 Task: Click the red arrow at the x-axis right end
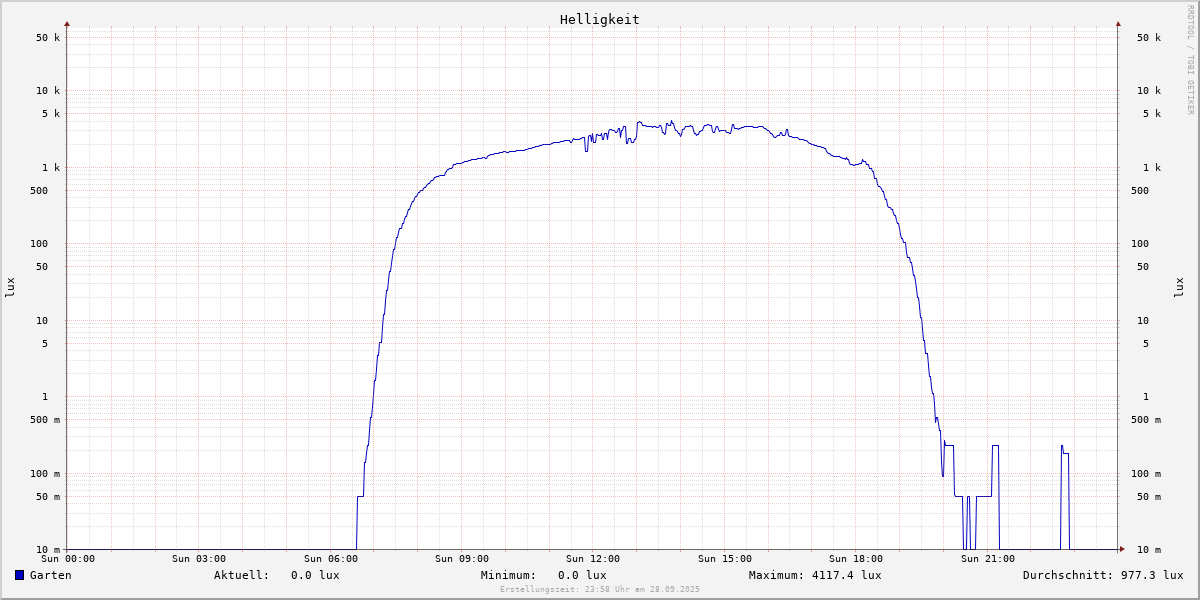tap(1122, 549)
